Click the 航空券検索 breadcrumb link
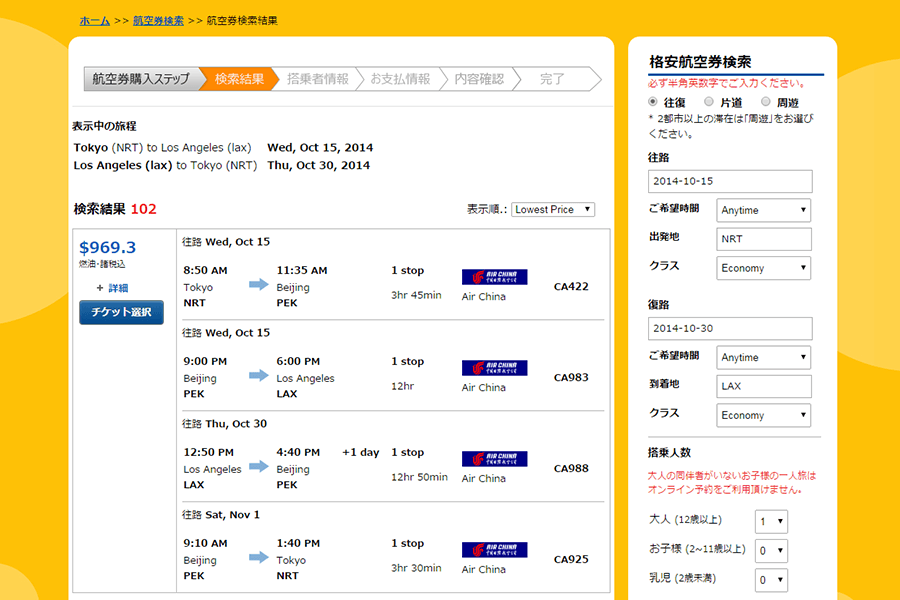 tap(158, 21)
